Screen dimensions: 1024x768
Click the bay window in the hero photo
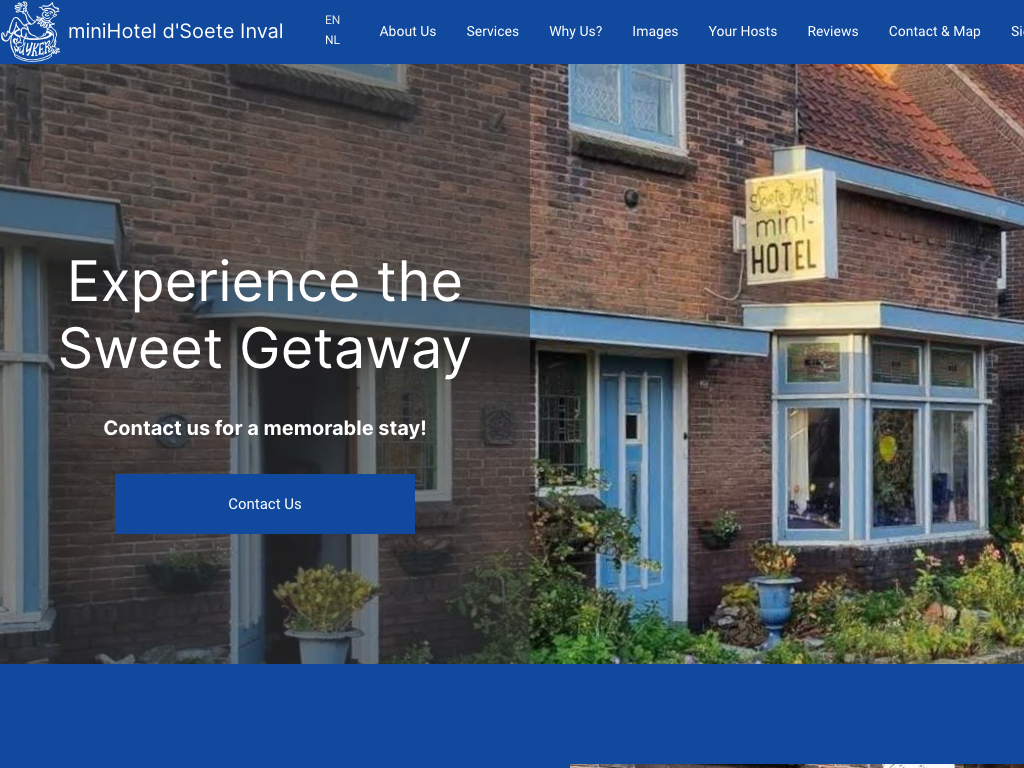[x=881, y=438]
